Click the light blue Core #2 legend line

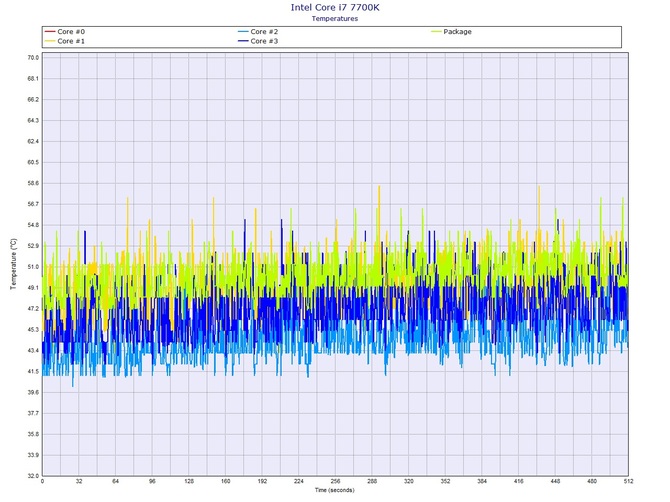click(x=243, y=32)
